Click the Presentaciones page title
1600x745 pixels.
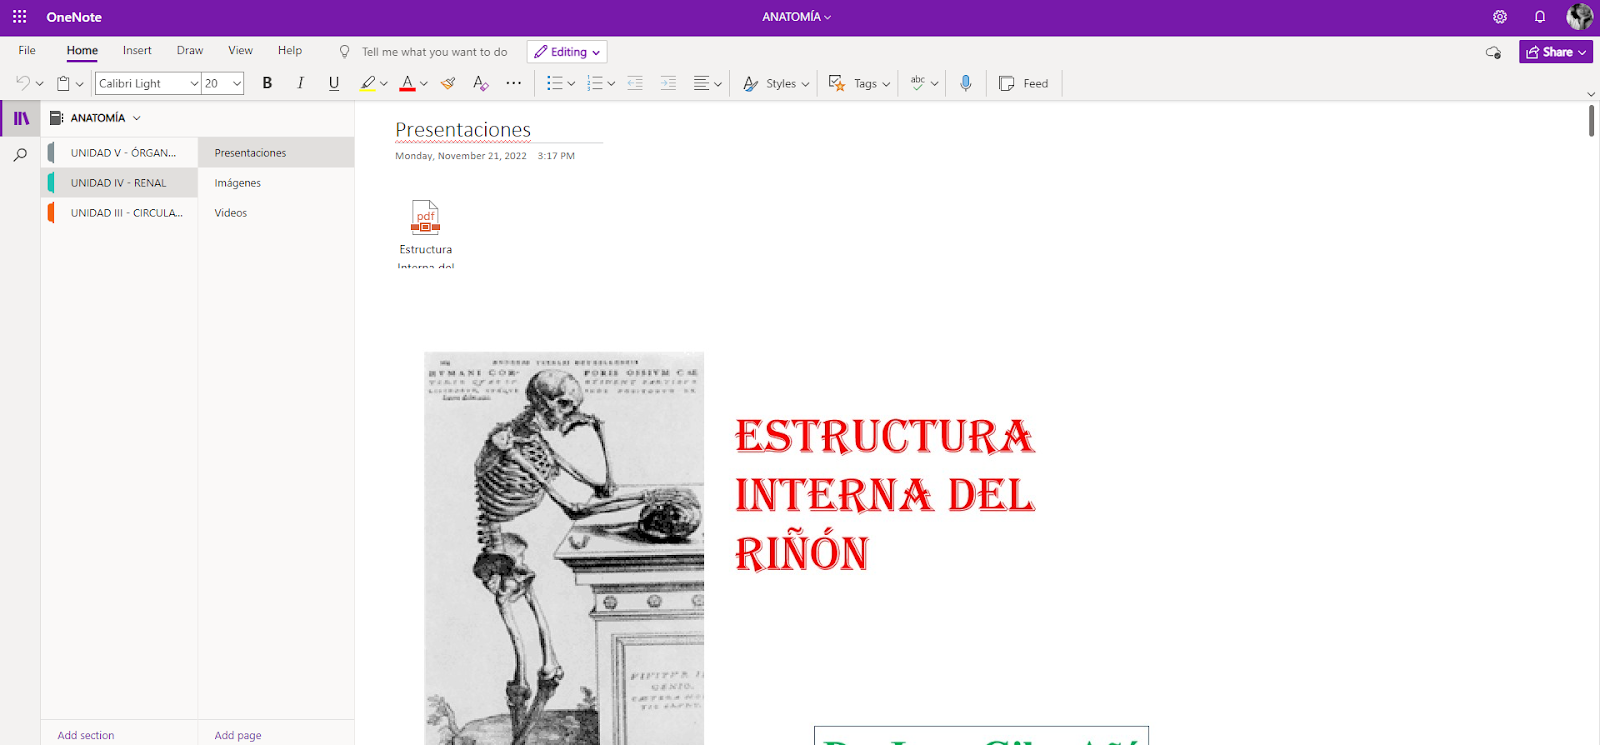[x=463, y=130]
